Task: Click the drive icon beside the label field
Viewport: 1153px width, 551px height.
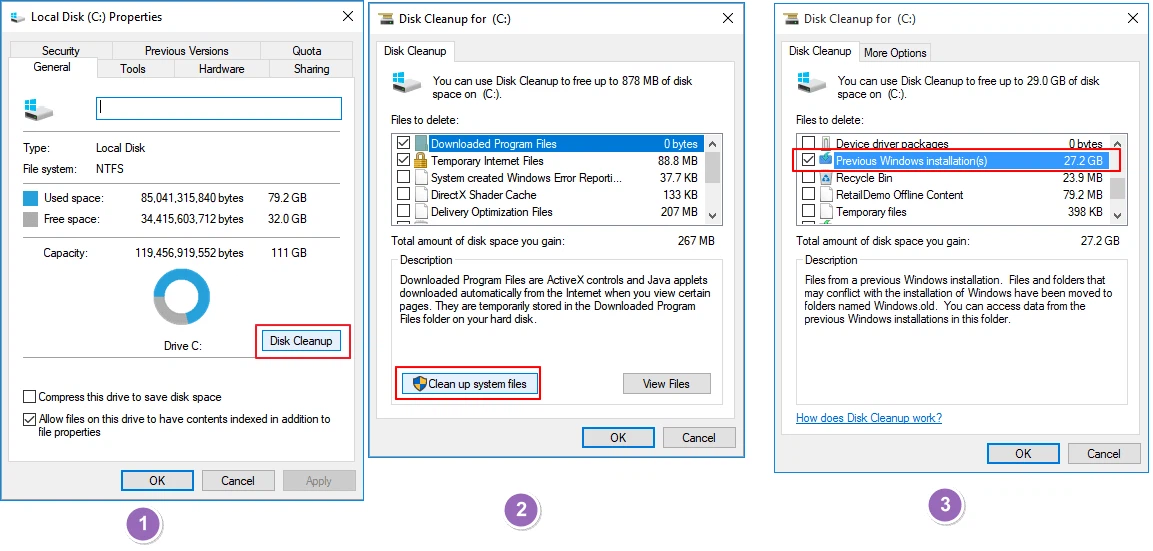Action: [38, 110]
